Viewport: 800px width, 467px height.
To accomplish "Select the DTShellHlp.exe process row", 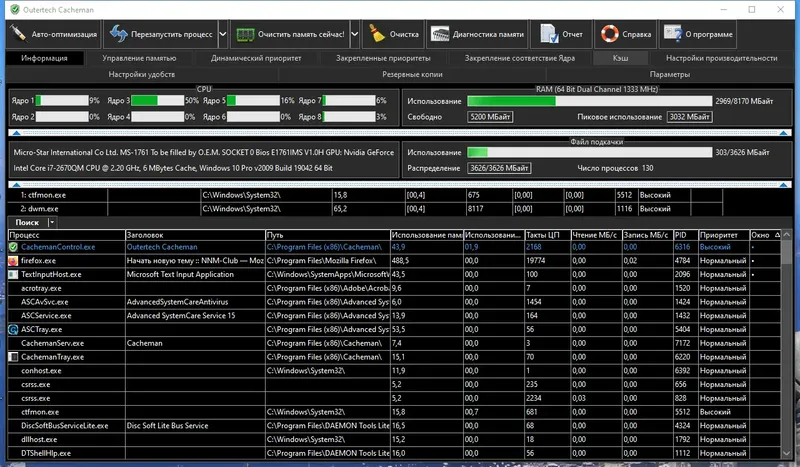I will coord(394,453).
